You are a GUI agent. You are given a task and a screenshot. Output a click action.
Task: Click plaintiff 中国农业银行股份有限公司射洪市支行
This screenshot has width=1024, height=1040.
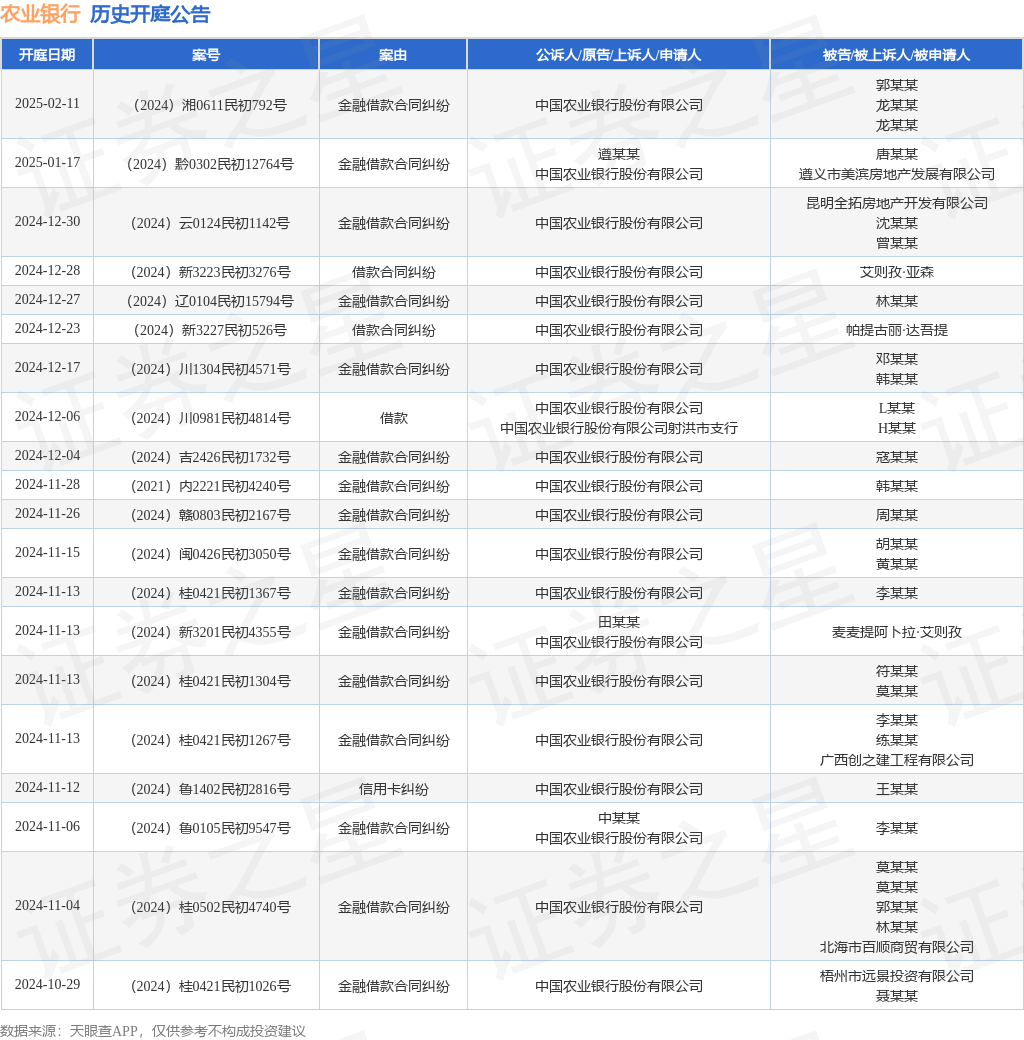[x=618, y=428]
